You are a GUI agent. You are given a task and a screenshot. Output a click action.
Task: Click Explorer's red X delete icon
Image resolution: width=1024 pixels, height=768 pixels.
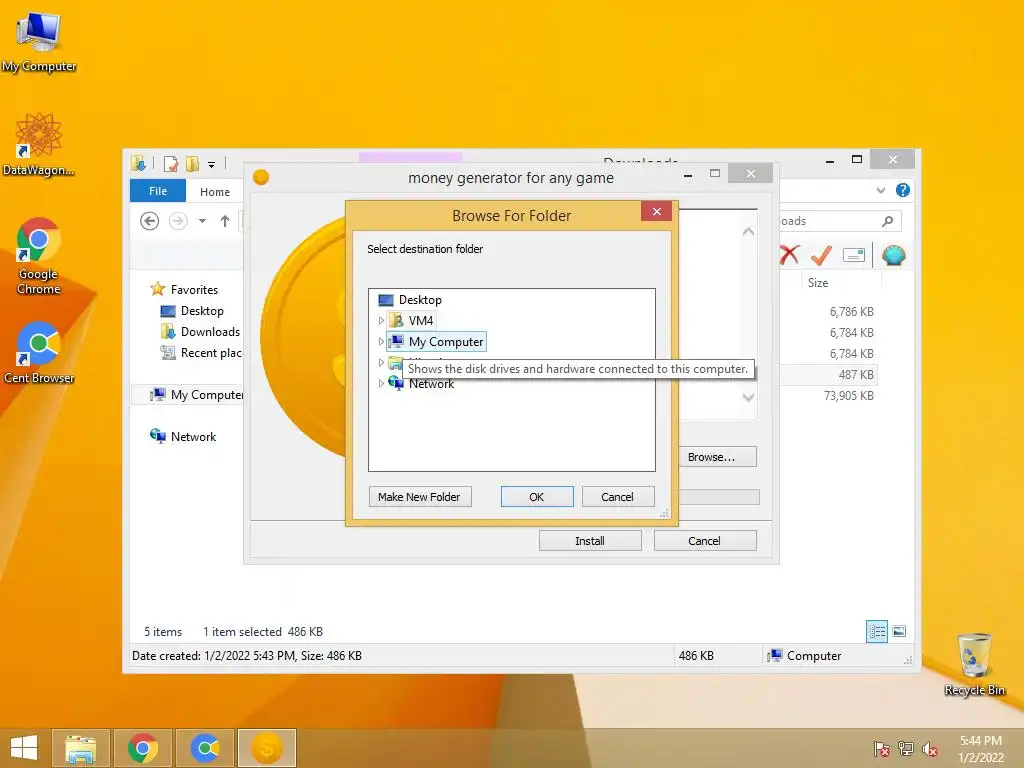[790, 255]
